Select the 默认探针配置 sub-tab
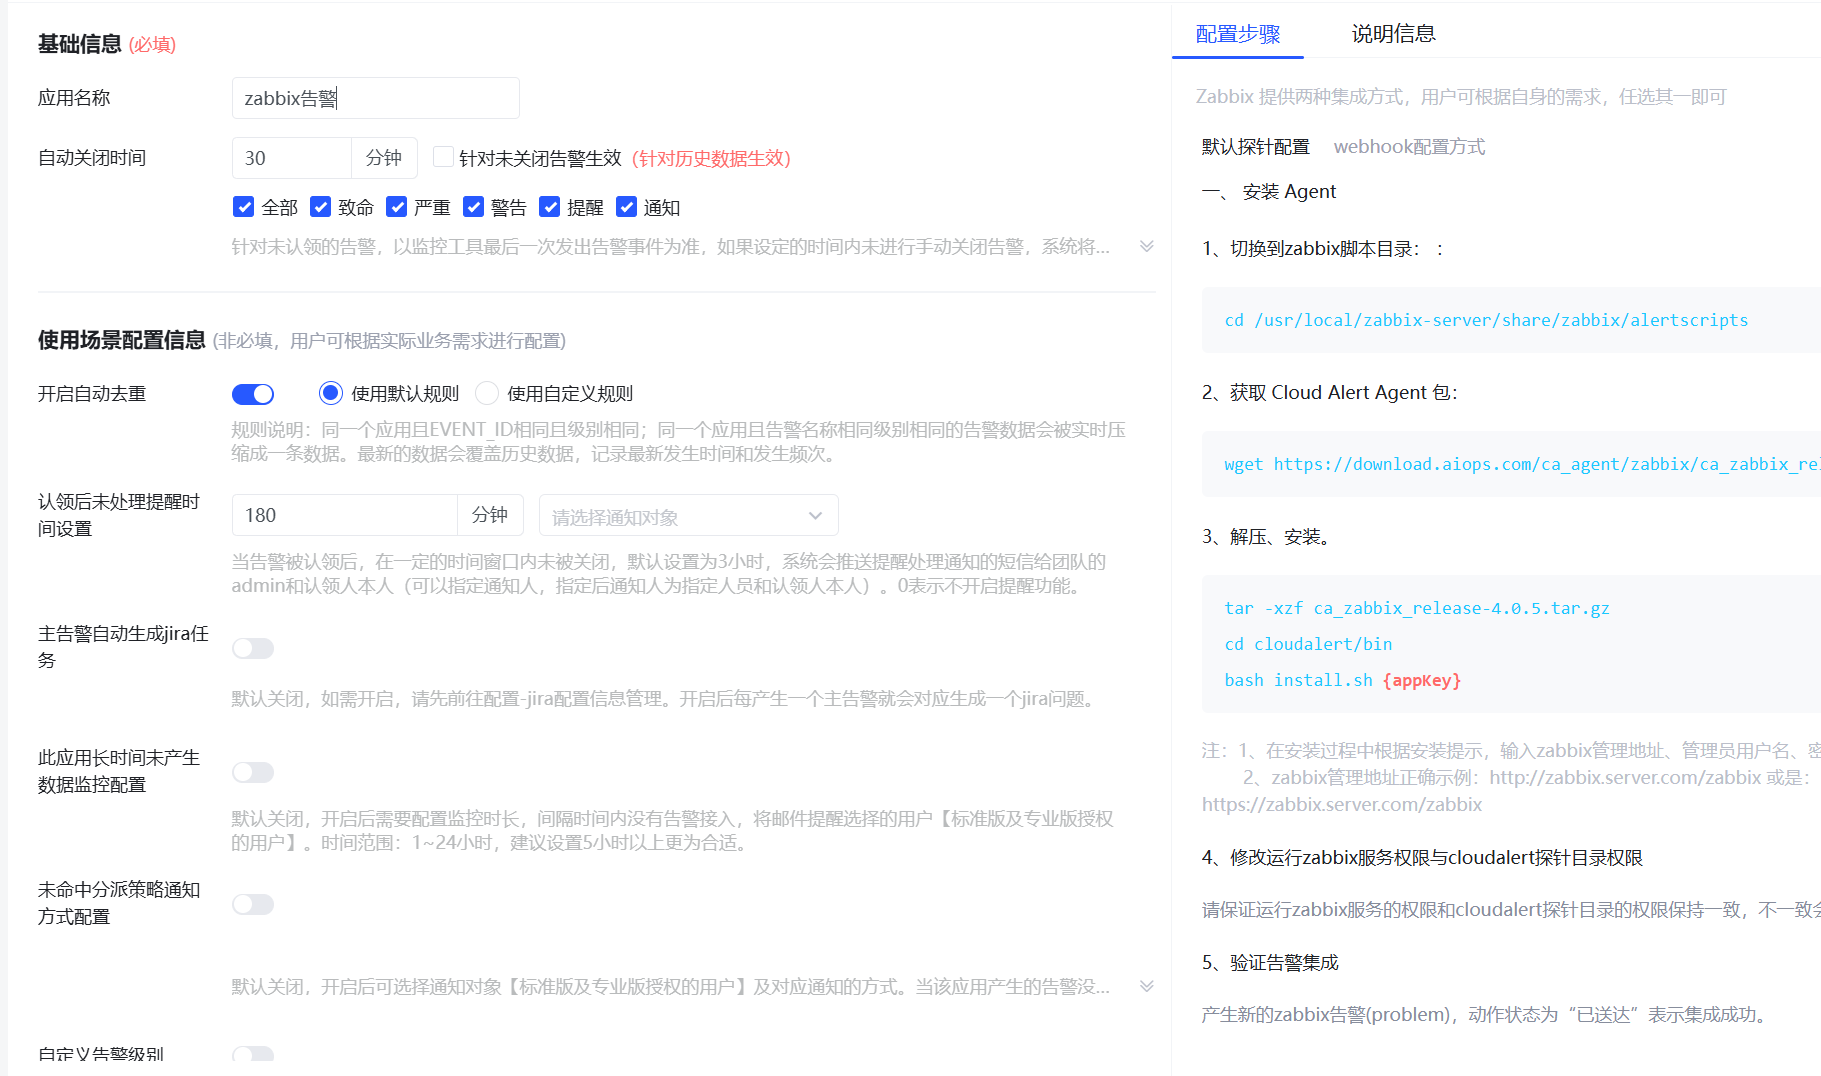The image size is (1821, 1076). [1255, 147]
